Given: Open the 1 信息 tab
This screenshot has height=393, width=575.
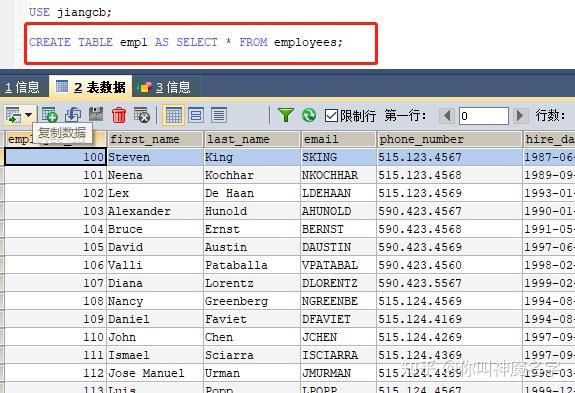Looking at the screenshot, I should click(22, 87).
